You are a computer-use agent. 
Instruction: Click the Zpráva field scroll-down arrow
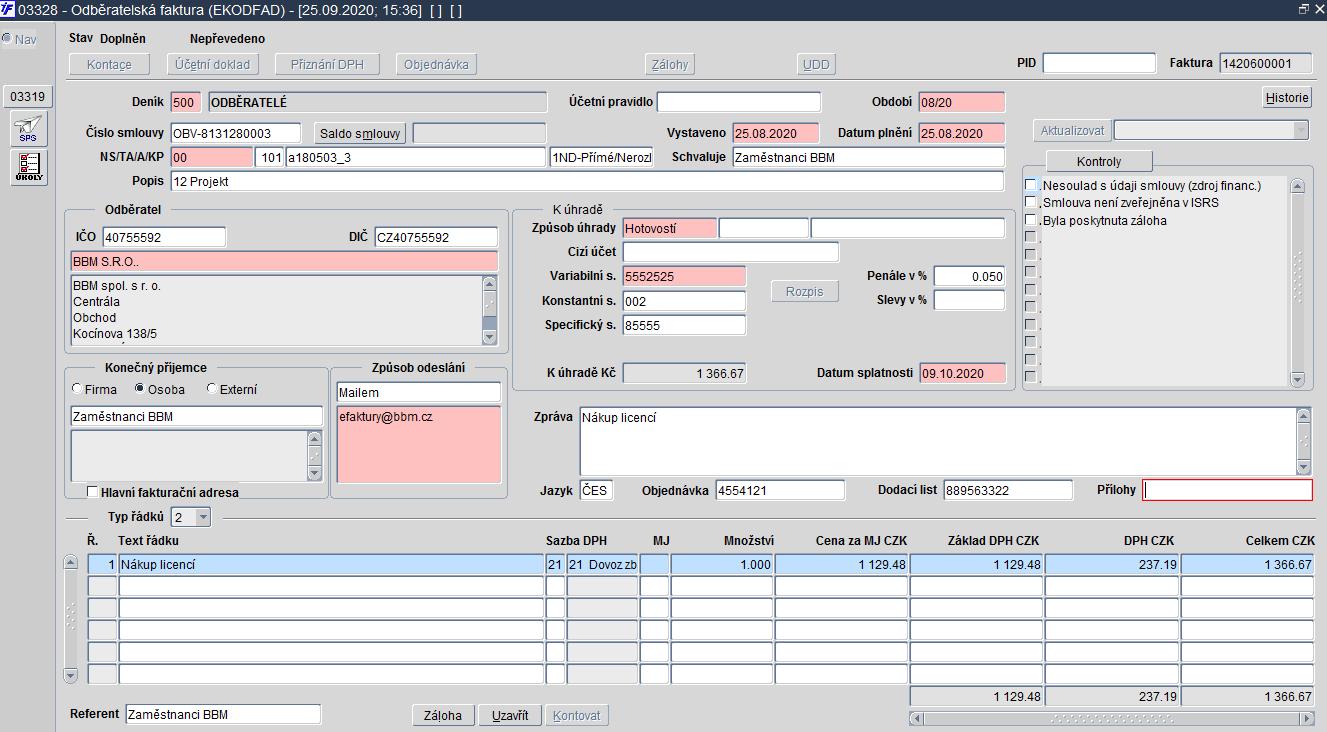(1303, 467)
